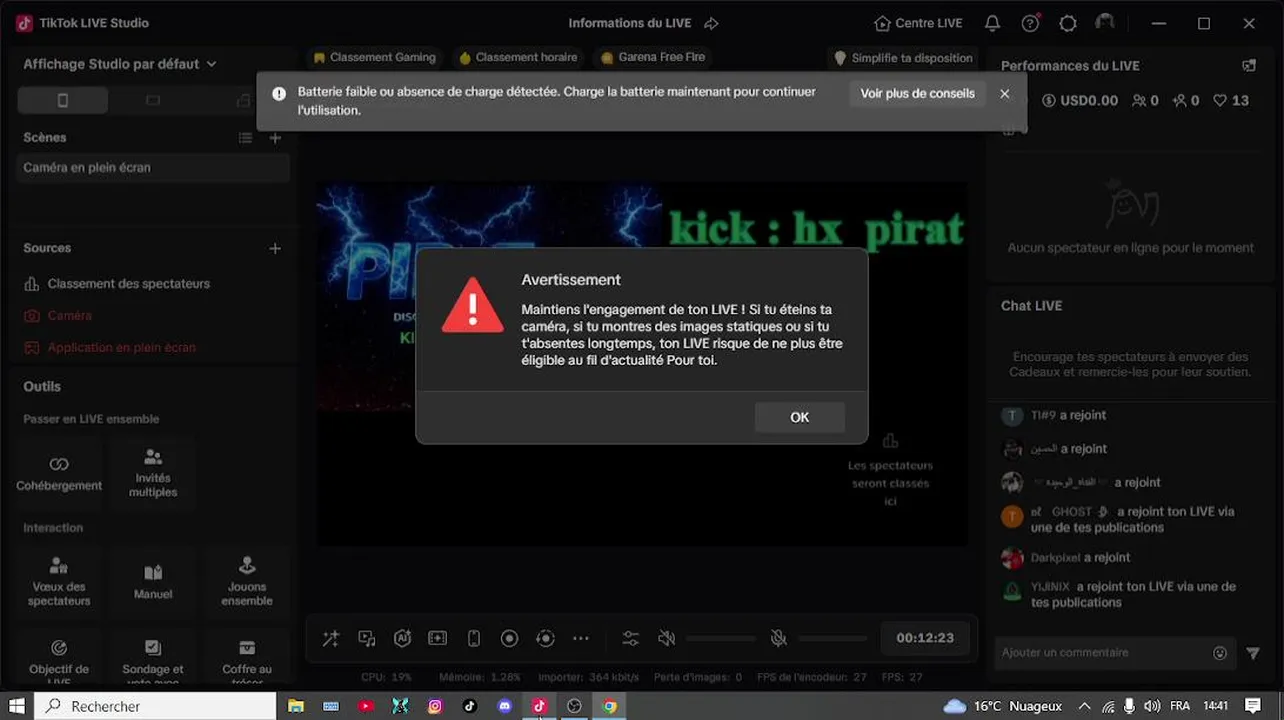Open the mobile phone toolbar tool
The image size is (1284, 720).
point(474,638)
